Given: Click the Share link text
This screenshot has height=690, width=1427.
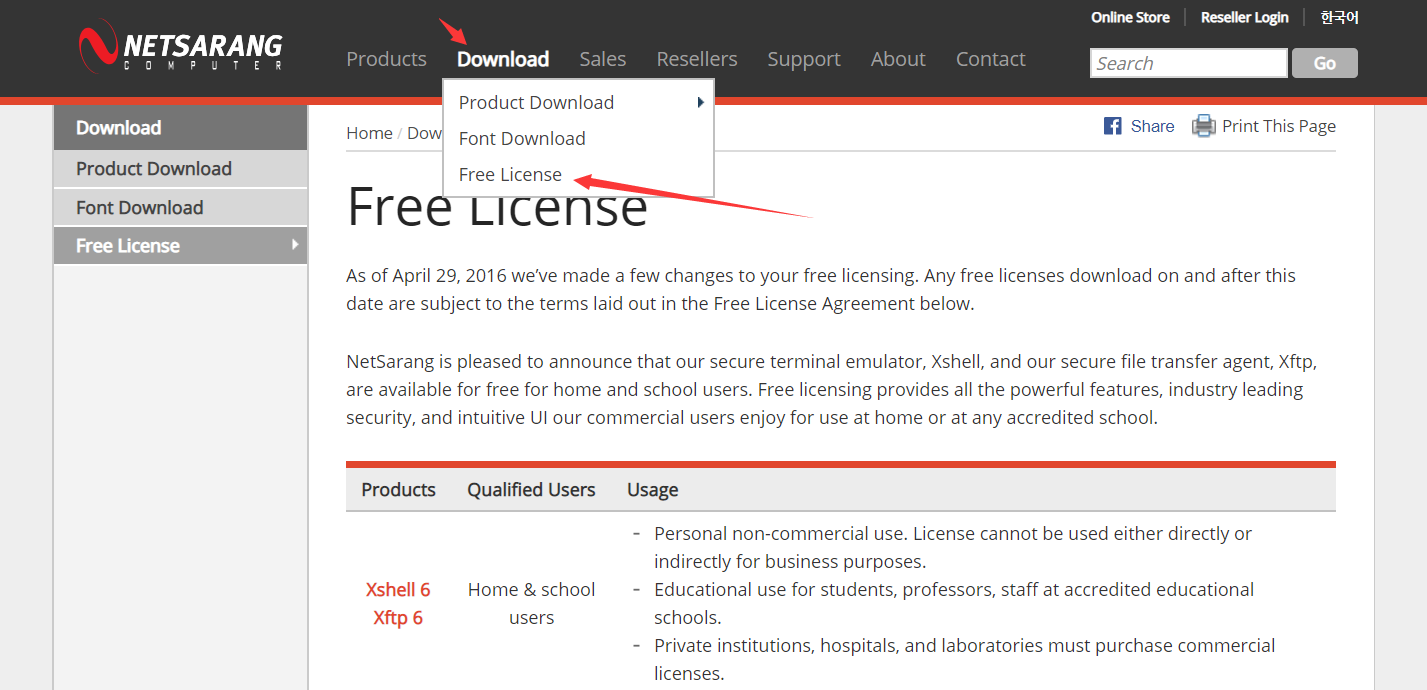Looking at the screenshot, I should pos(1152,126).
